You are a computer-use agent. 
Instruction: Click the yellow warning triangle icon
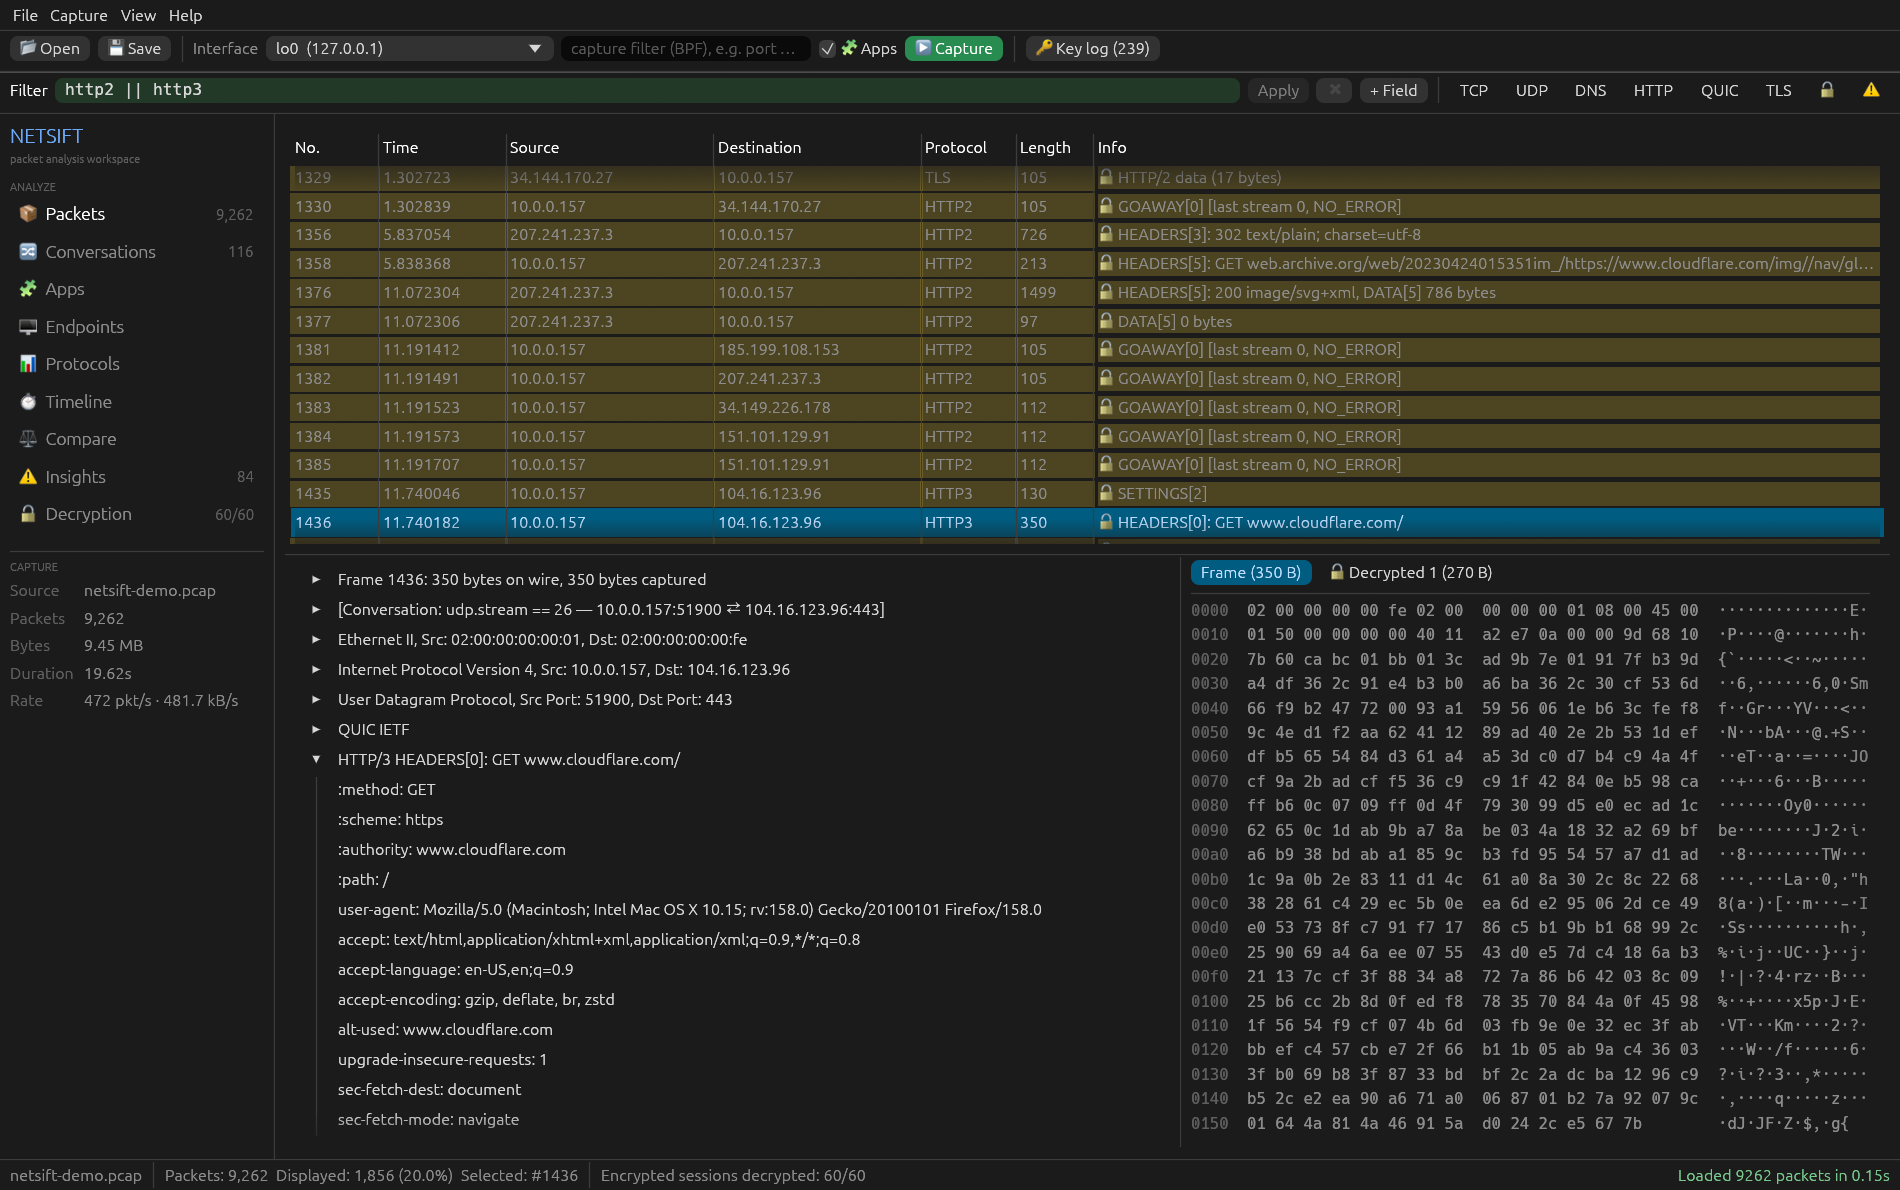(x=1871, y=90)
